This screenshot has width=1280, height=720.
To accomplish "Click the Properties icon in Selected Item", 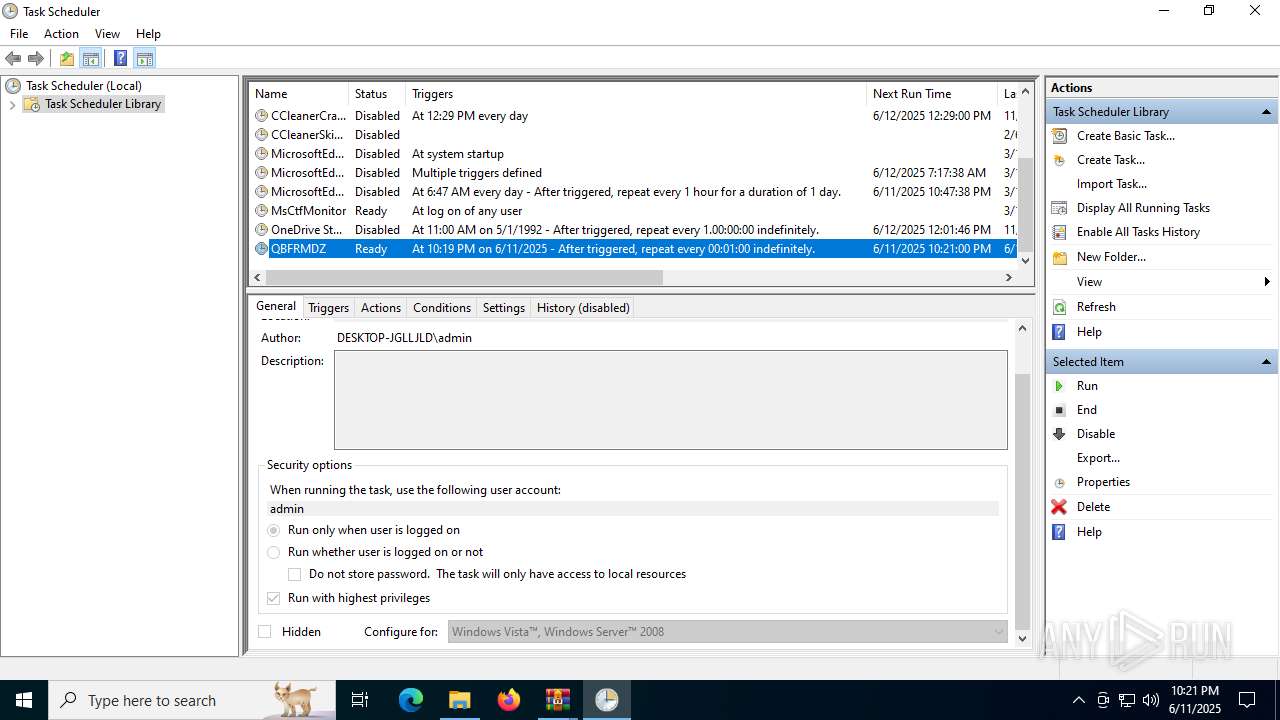I will (x=1060, y=482).
